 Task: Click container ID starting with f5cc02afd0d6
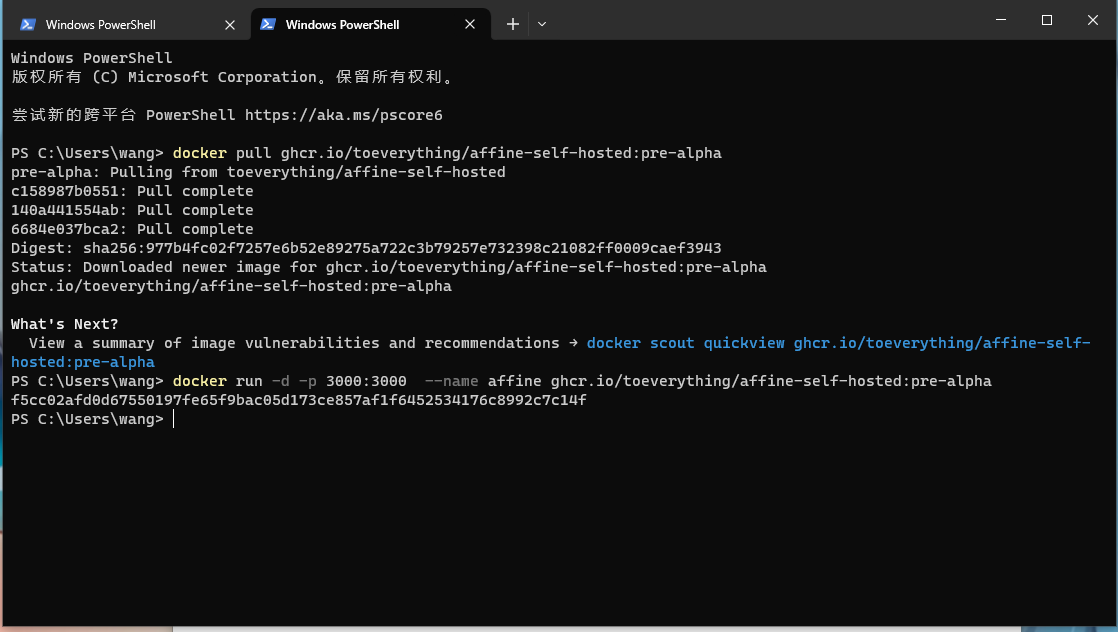point(298,399)
